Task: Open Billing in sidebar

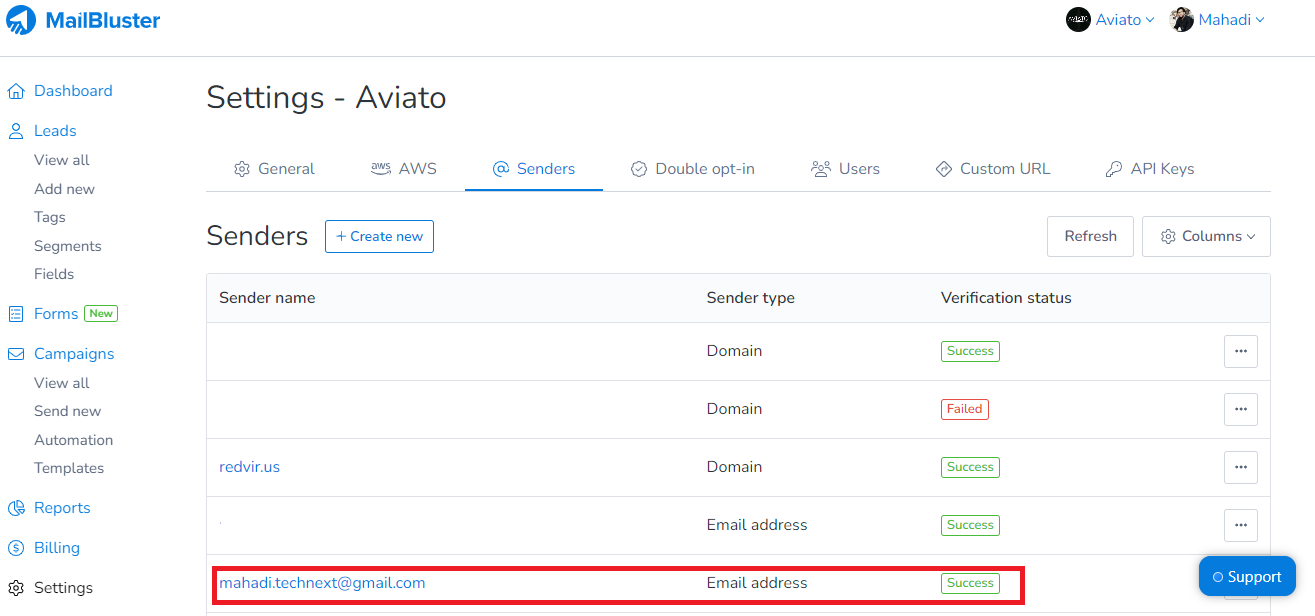Action: point(57,548)
